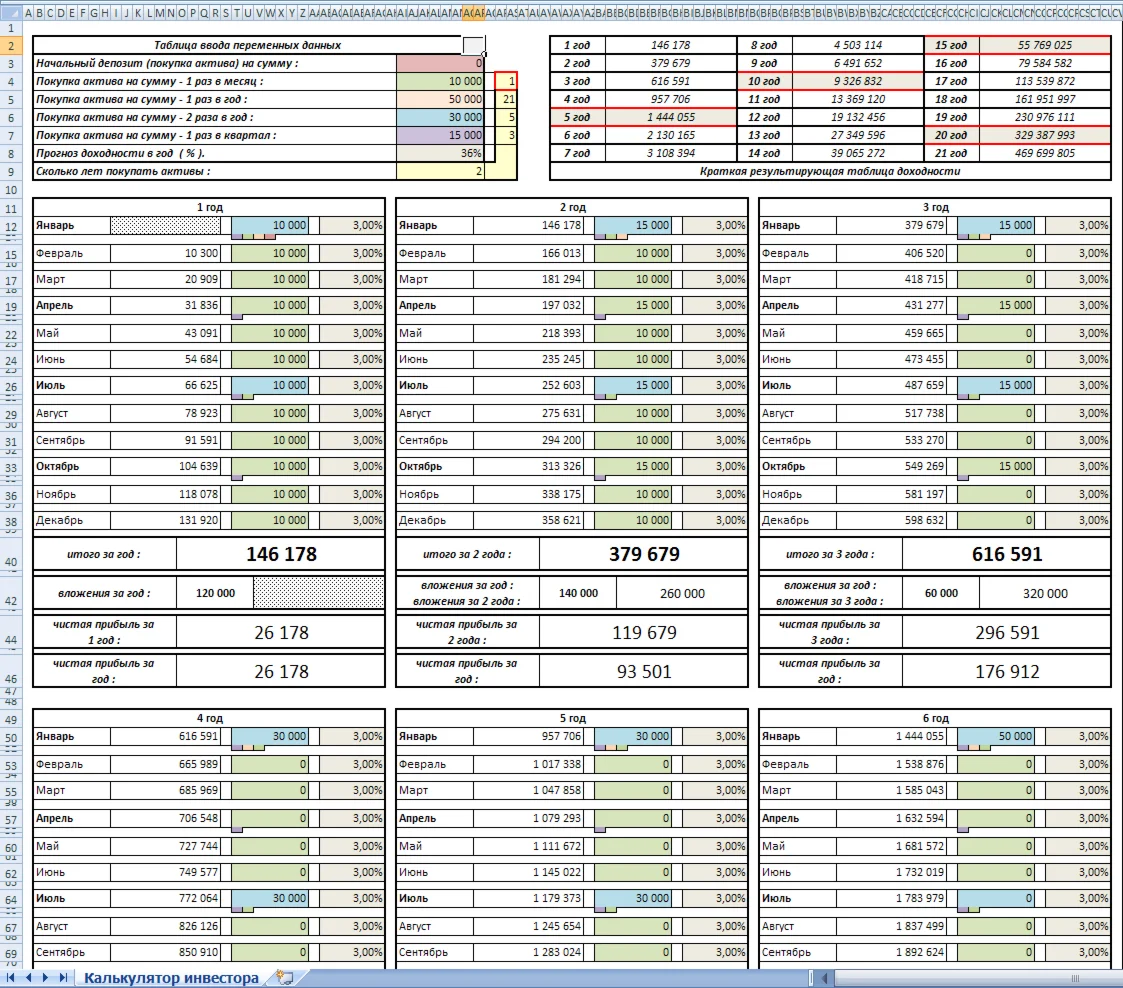Select the 21 год value 469 699 805
This screenshot has width=1123, height=988.
1045,152
